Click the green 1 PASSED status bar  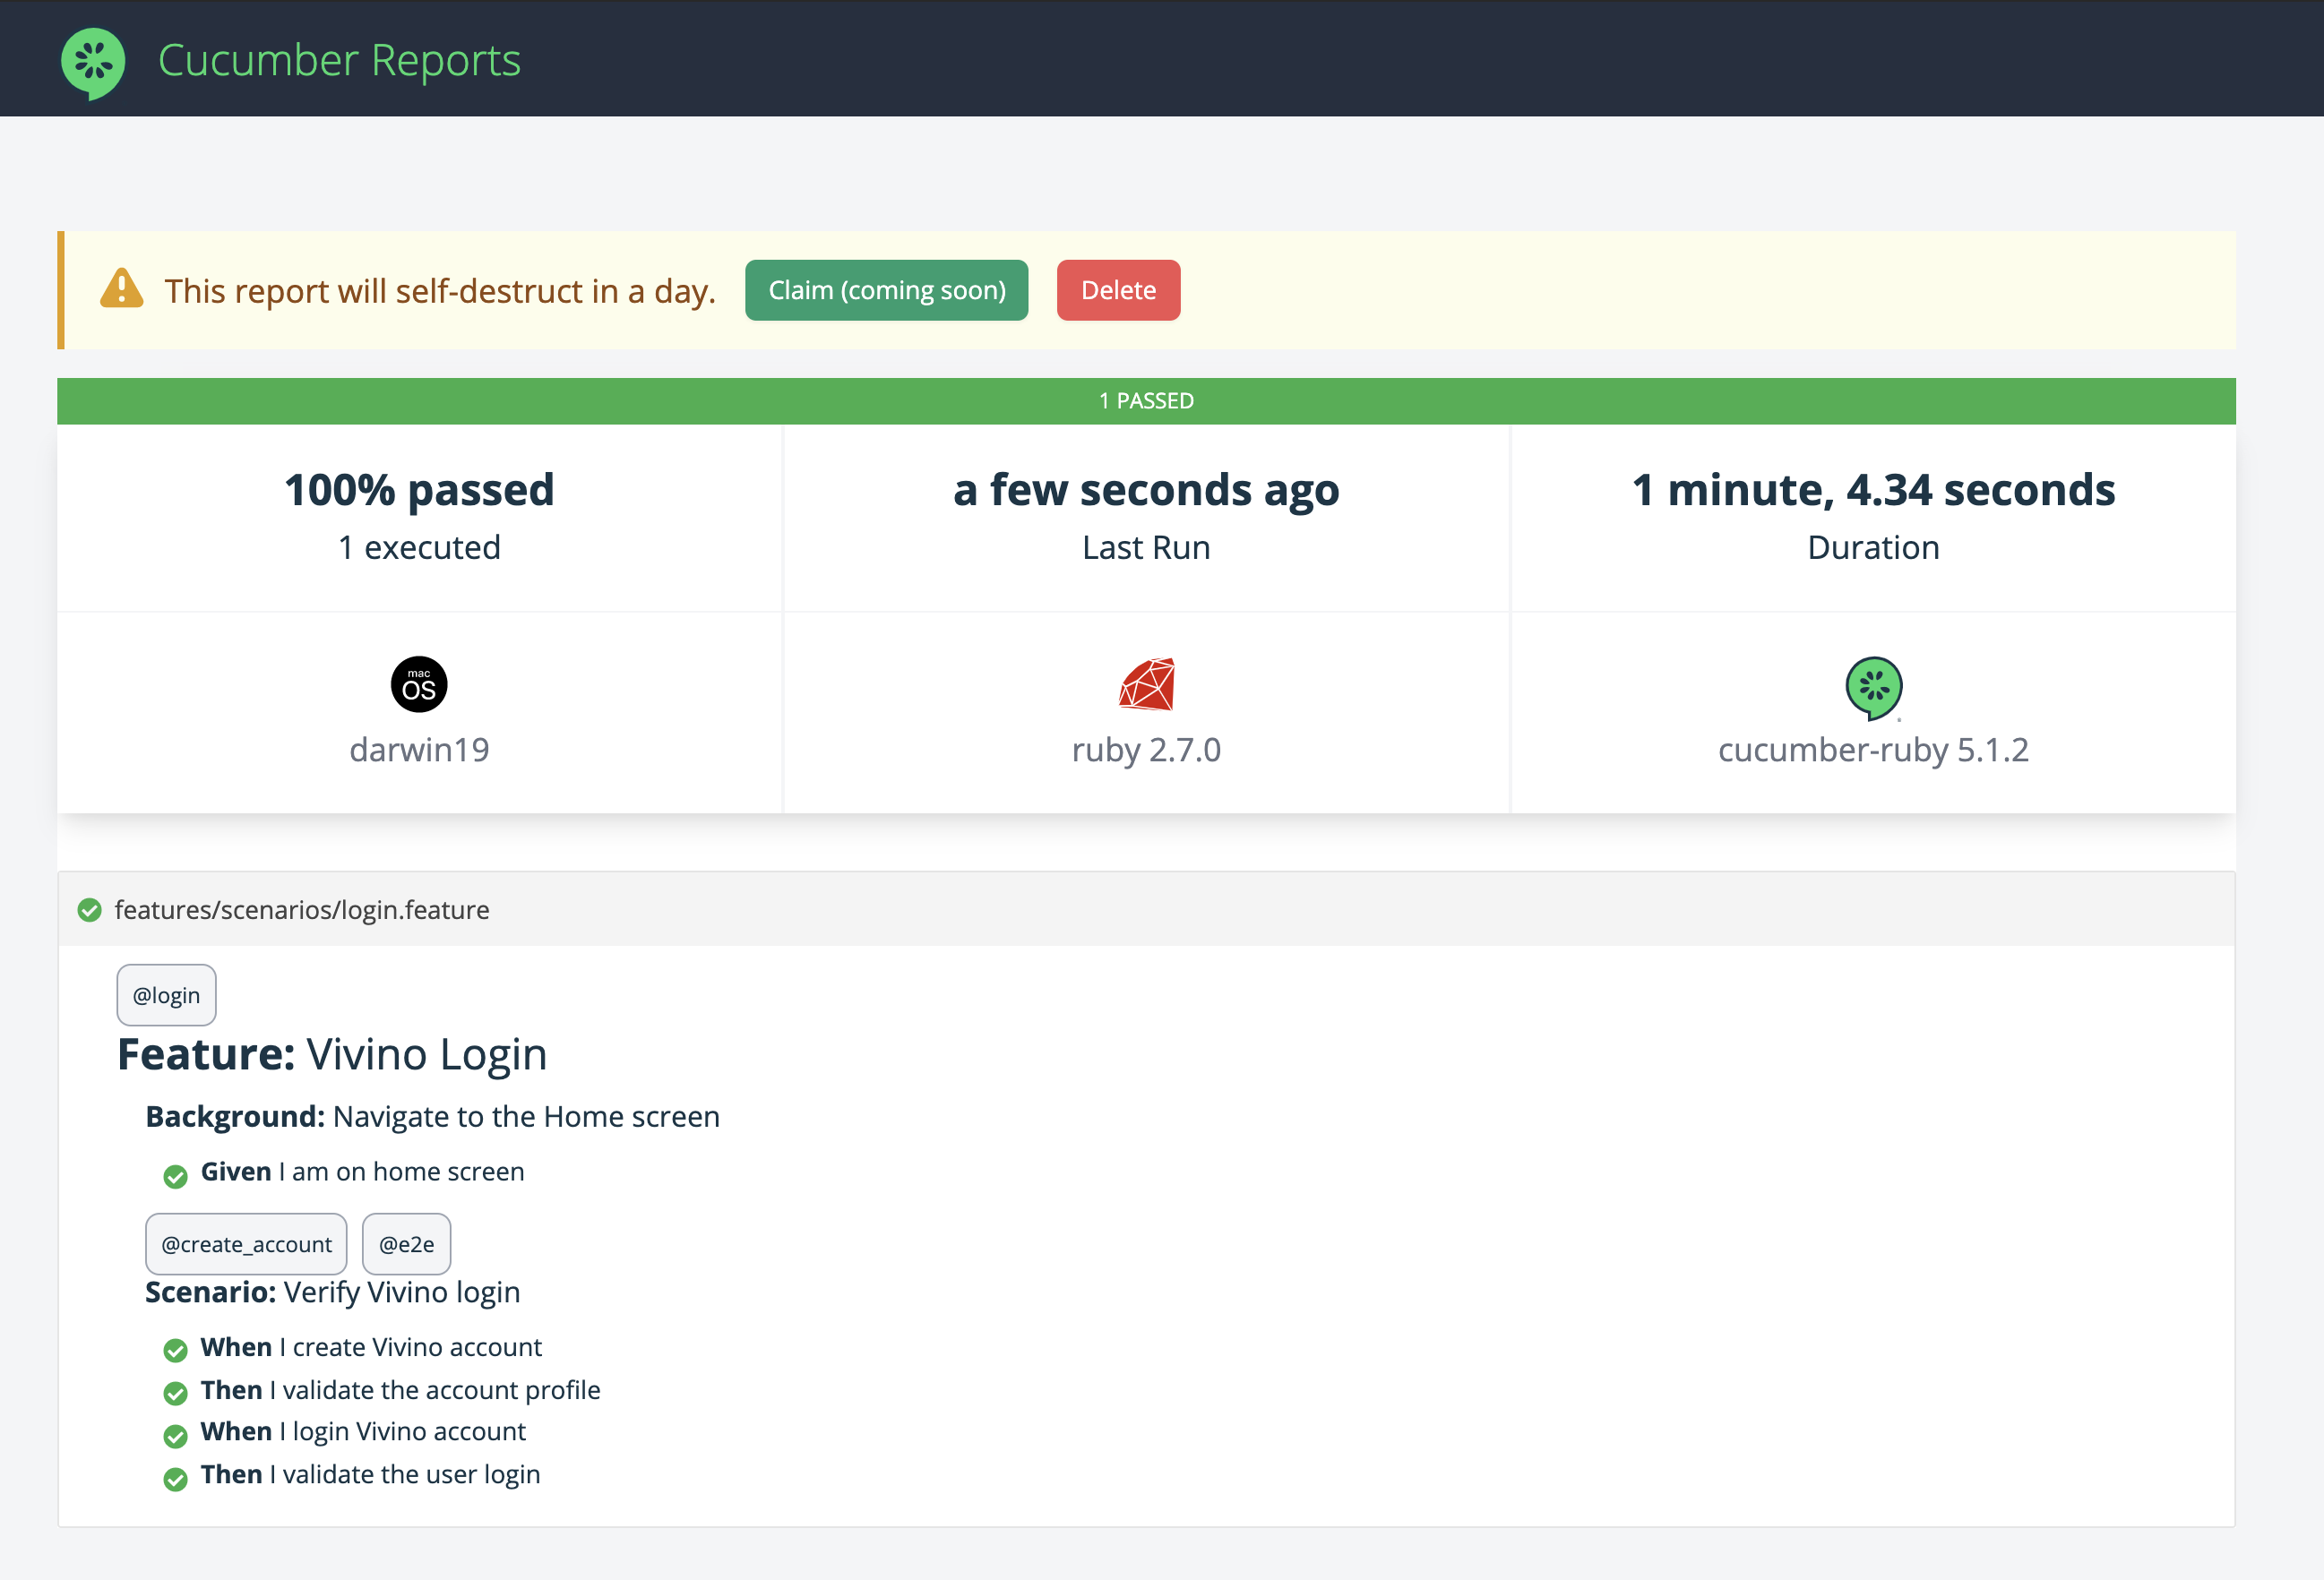point(1146,401)
